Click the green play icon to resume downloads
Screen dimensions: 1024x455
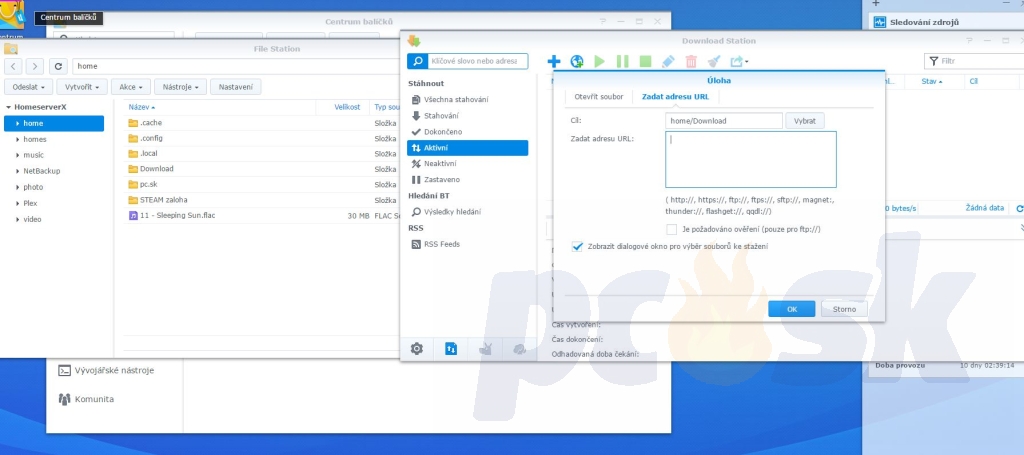click(x=600, y=61)
